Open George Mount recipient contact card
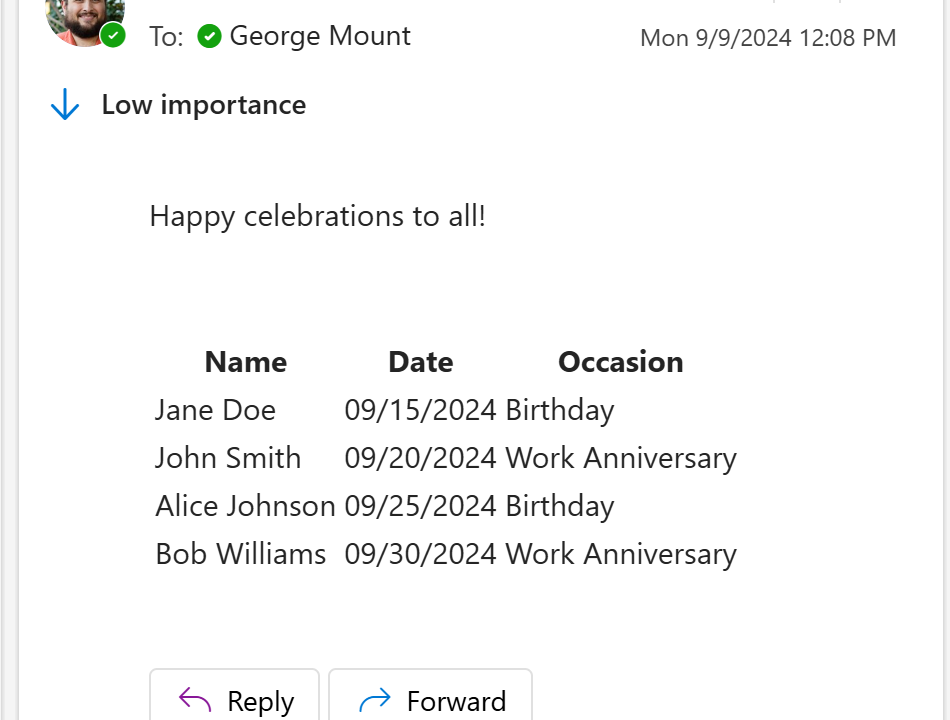 pyautogui.click(x=320, y=36)
